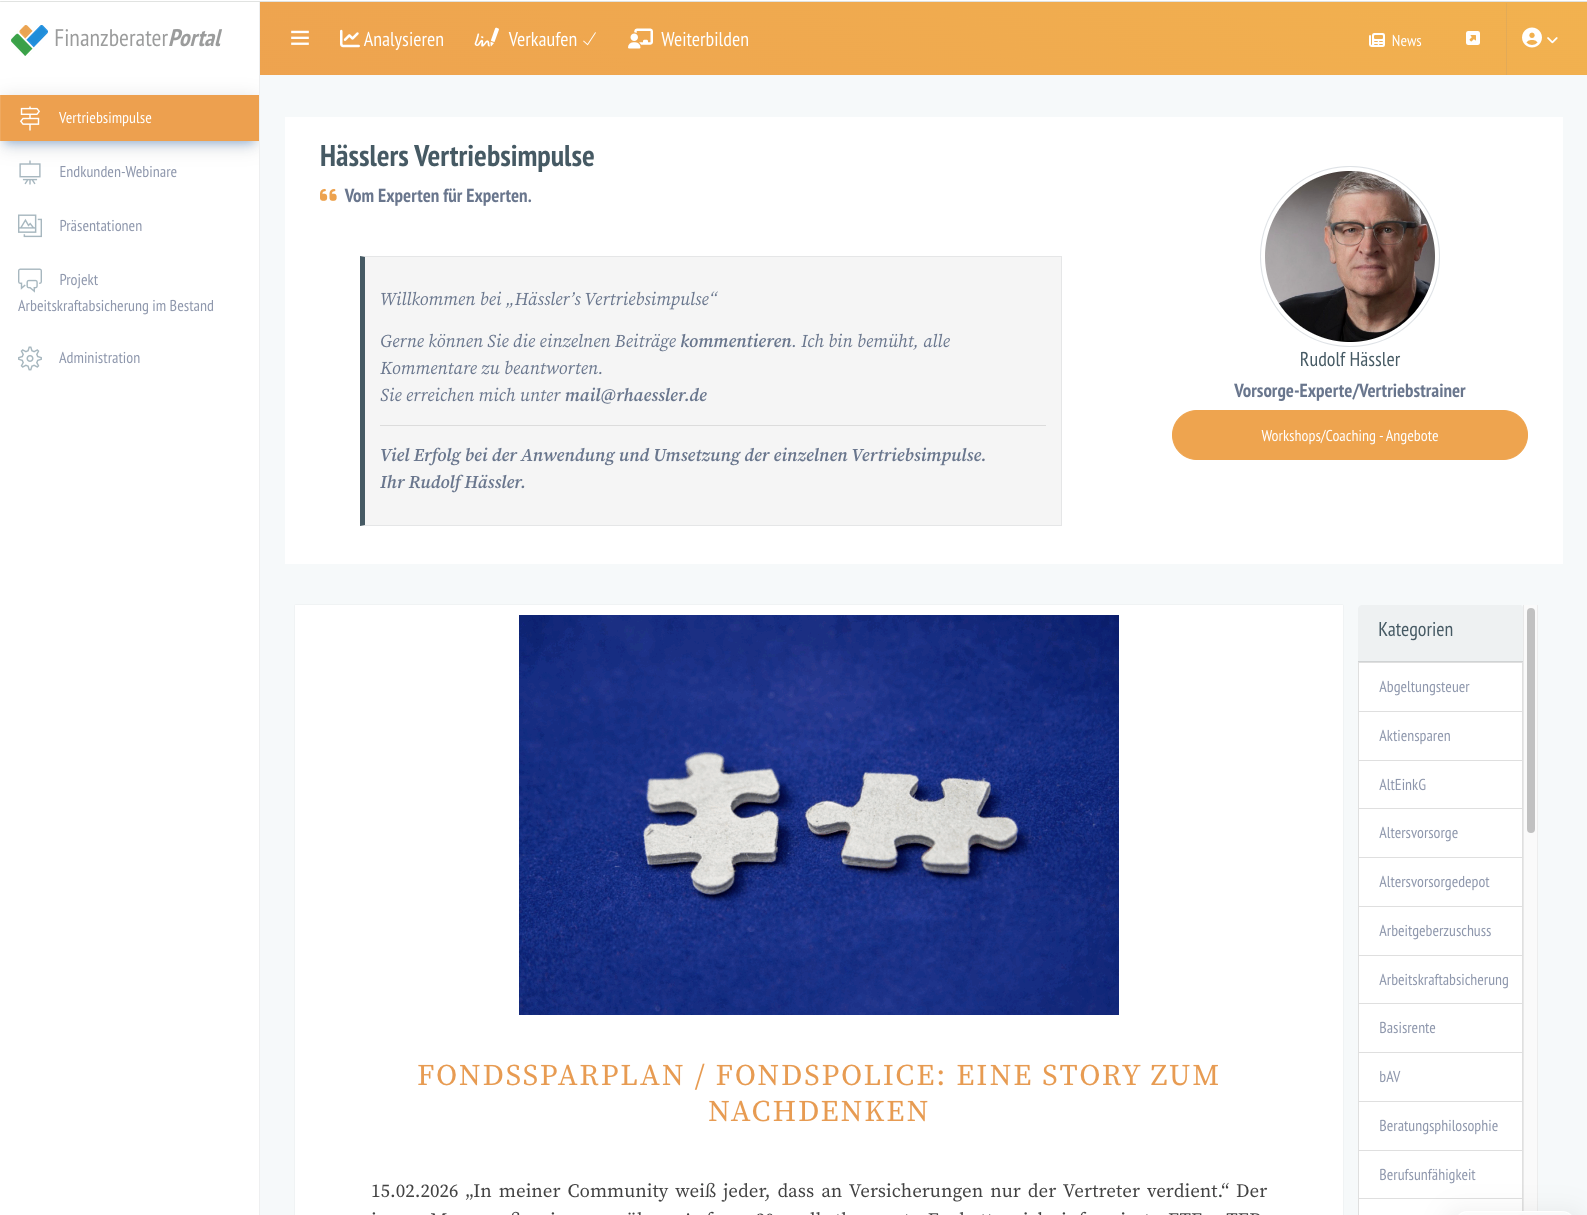Click the Projekt chat bubble icon

coord(30,280)
